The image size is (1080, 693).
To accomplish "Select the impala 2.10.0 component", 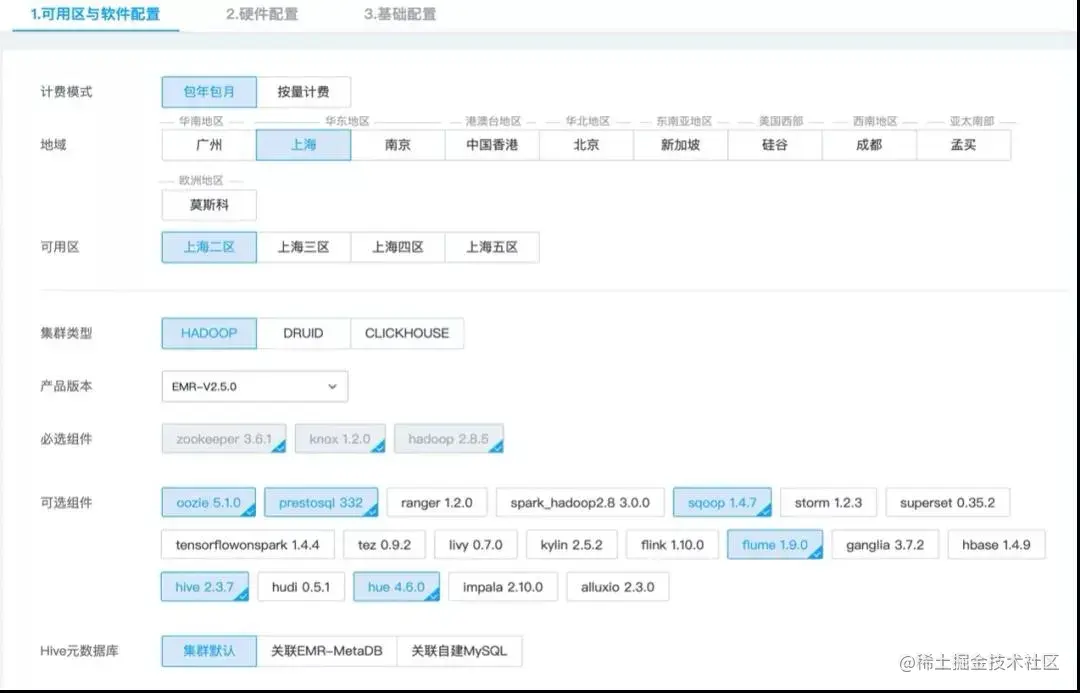I will coord(503,587).
